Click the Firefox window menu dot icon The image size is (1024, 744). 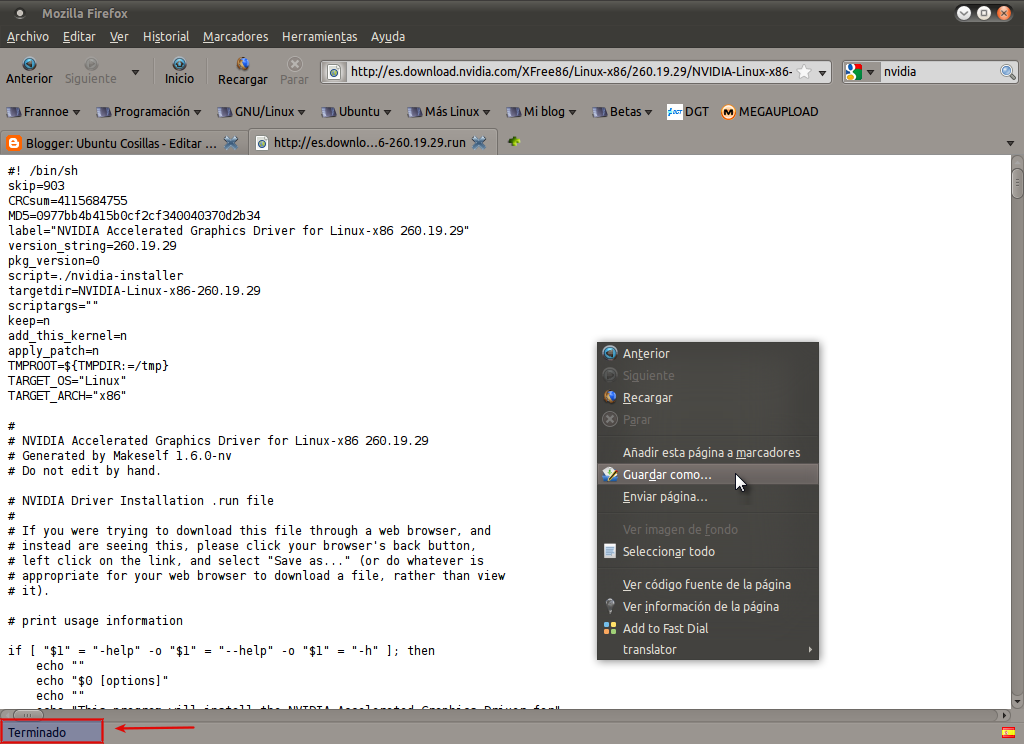[20, 13]
